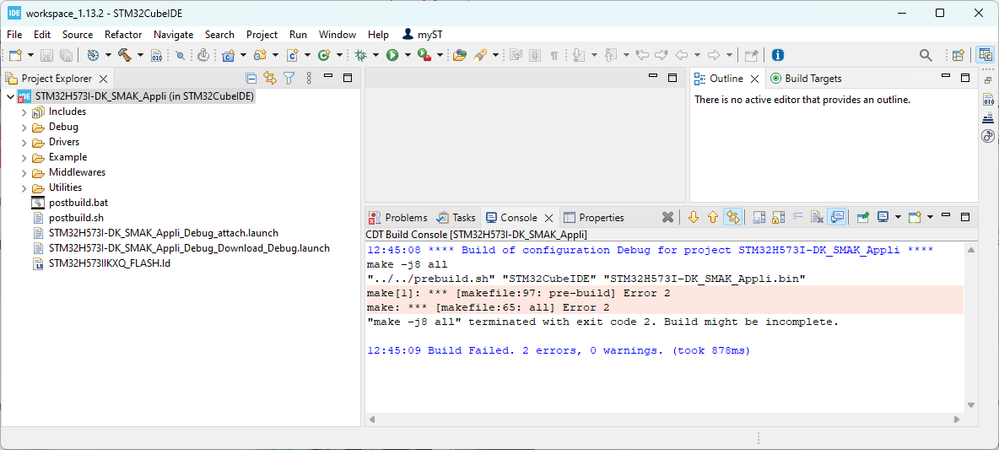Collapse all in Project Explorer

point(252,78)
